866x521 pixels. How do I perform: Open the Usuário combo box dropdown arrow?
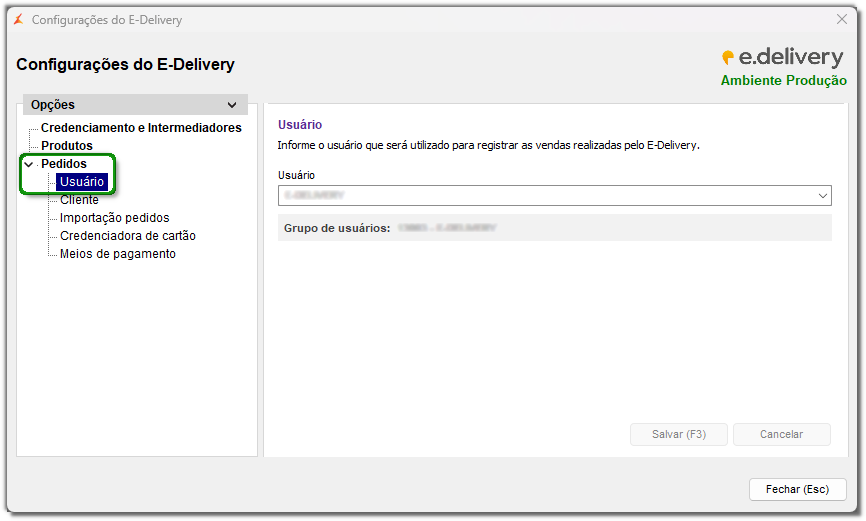(822, 196)
